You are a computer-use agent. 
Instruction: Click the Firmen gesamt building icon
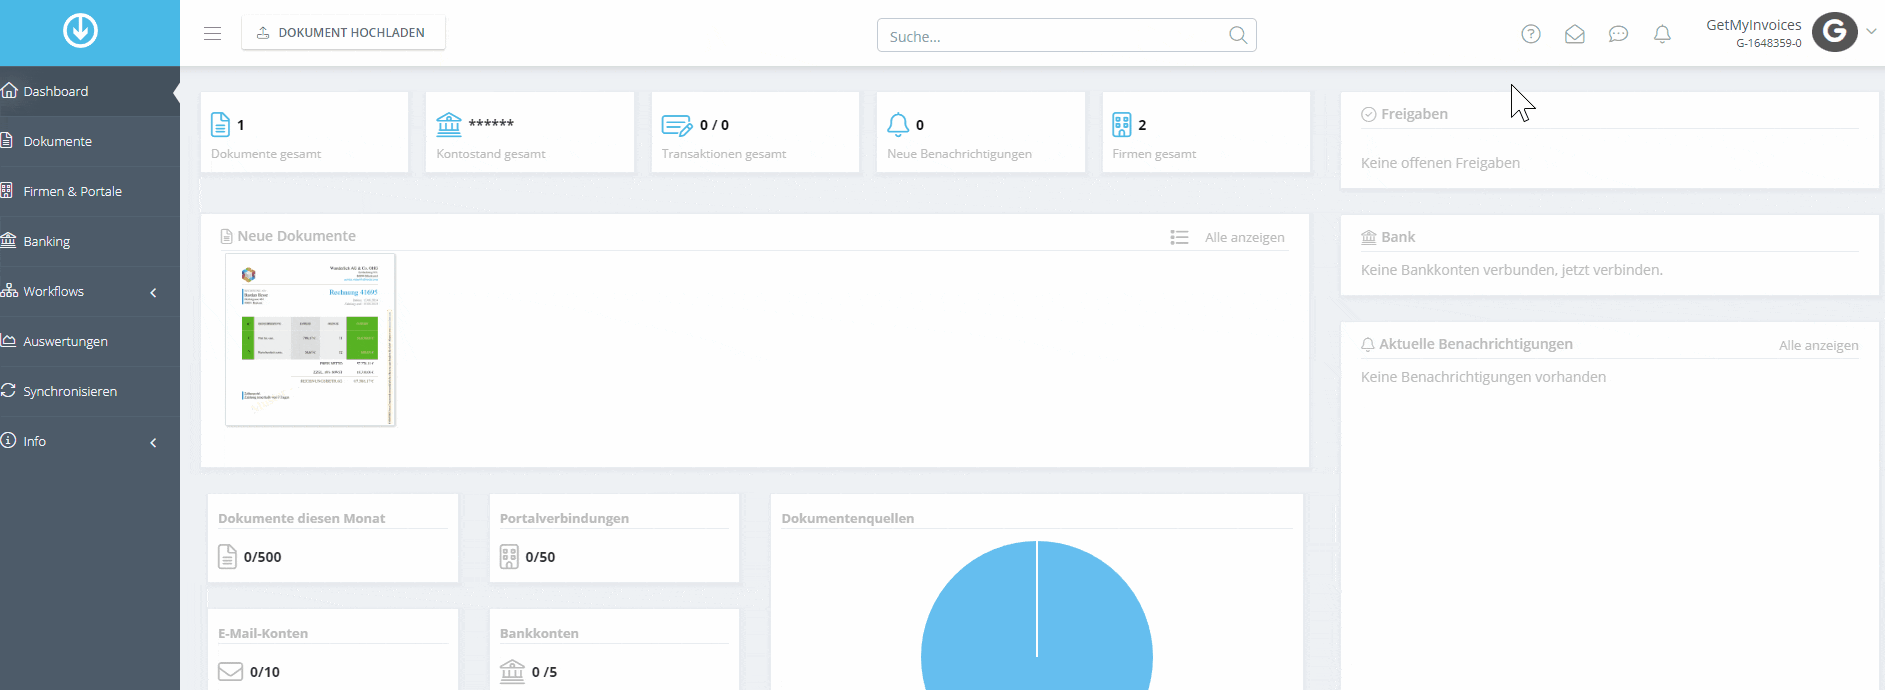click(1122, 124)
